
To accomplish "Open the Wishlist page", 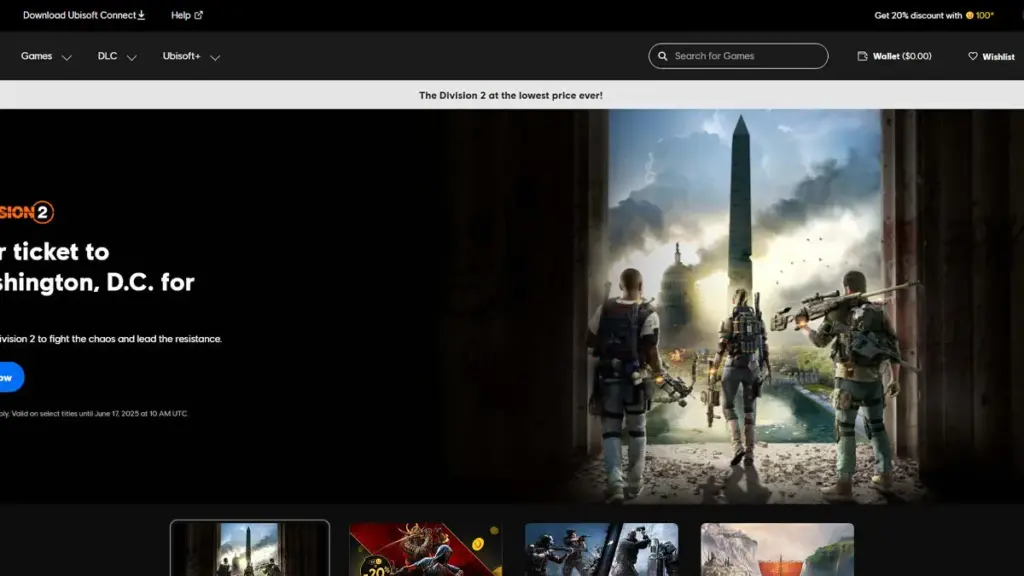I will [x=991, y=57].
